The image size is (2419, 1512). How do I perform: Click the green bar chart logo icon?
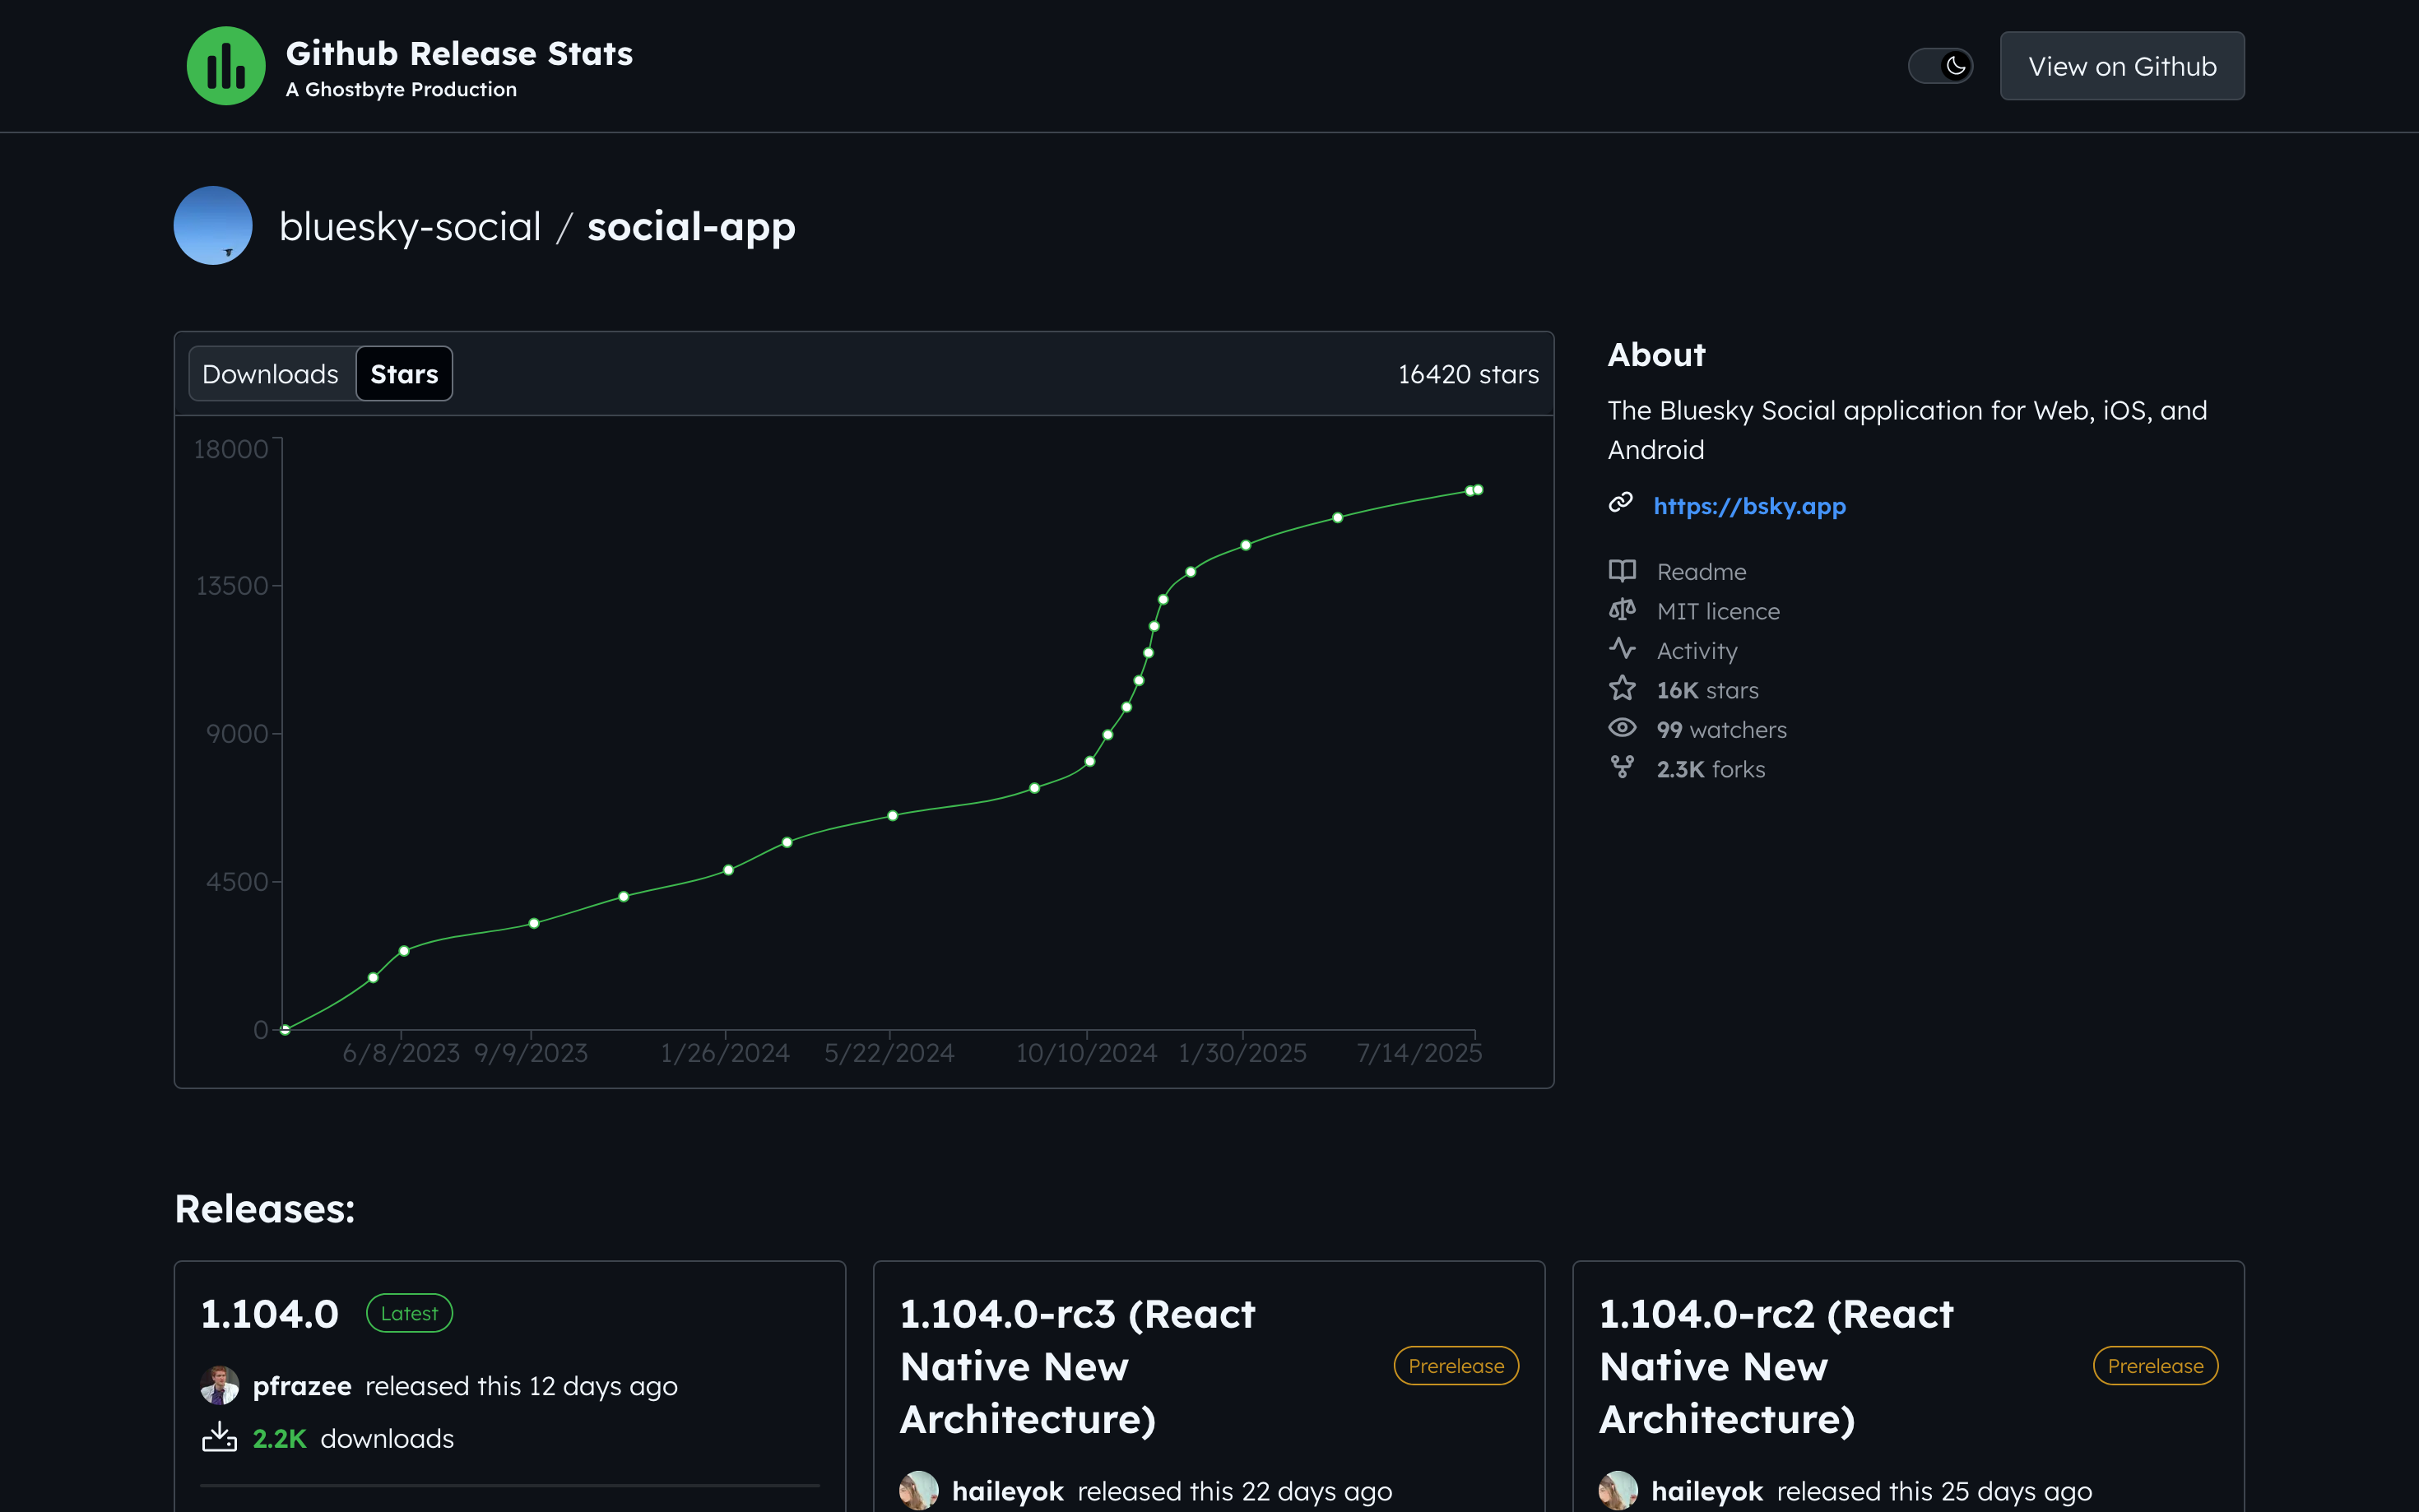tap(226, 66)
